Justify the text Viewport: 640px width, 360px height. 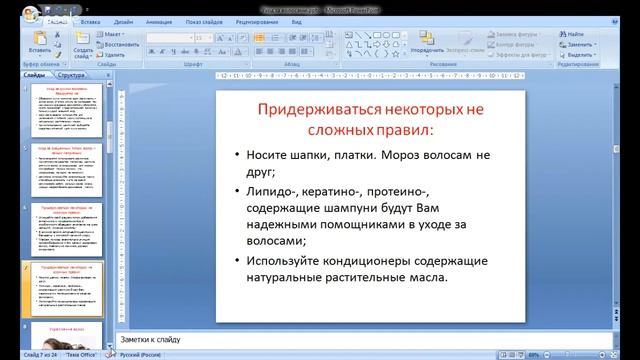[x=292, y=51]
